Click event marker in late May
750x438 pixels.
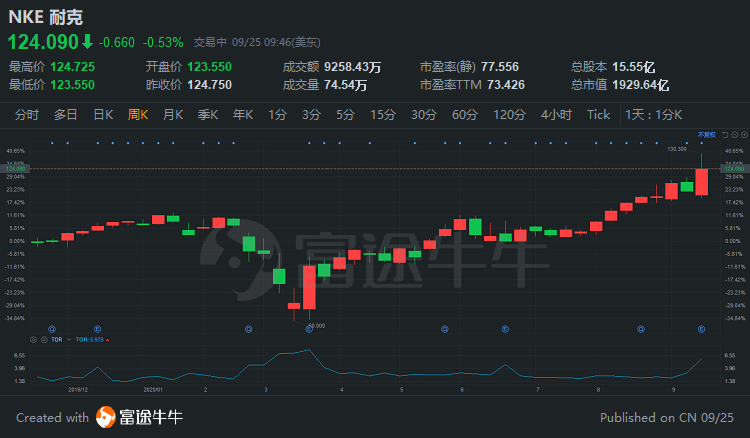tap(445, 329)
